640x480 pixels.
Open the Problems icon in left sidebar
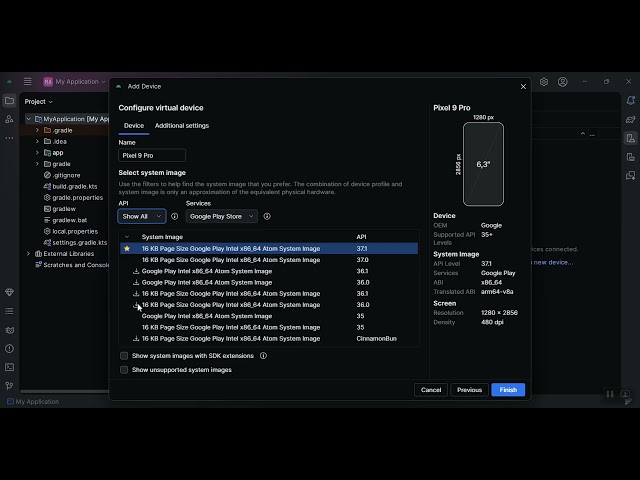[x=9, y=349]
